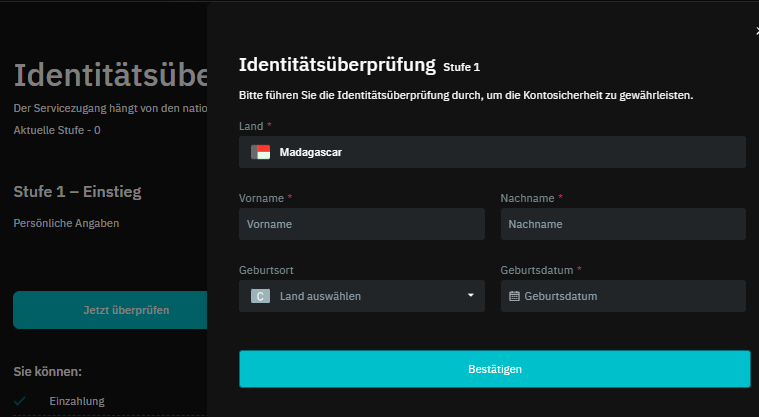Click the checkmark icon beside Einzahlung
Viewport: 759px width, 417px height.
tap(20, 401)
